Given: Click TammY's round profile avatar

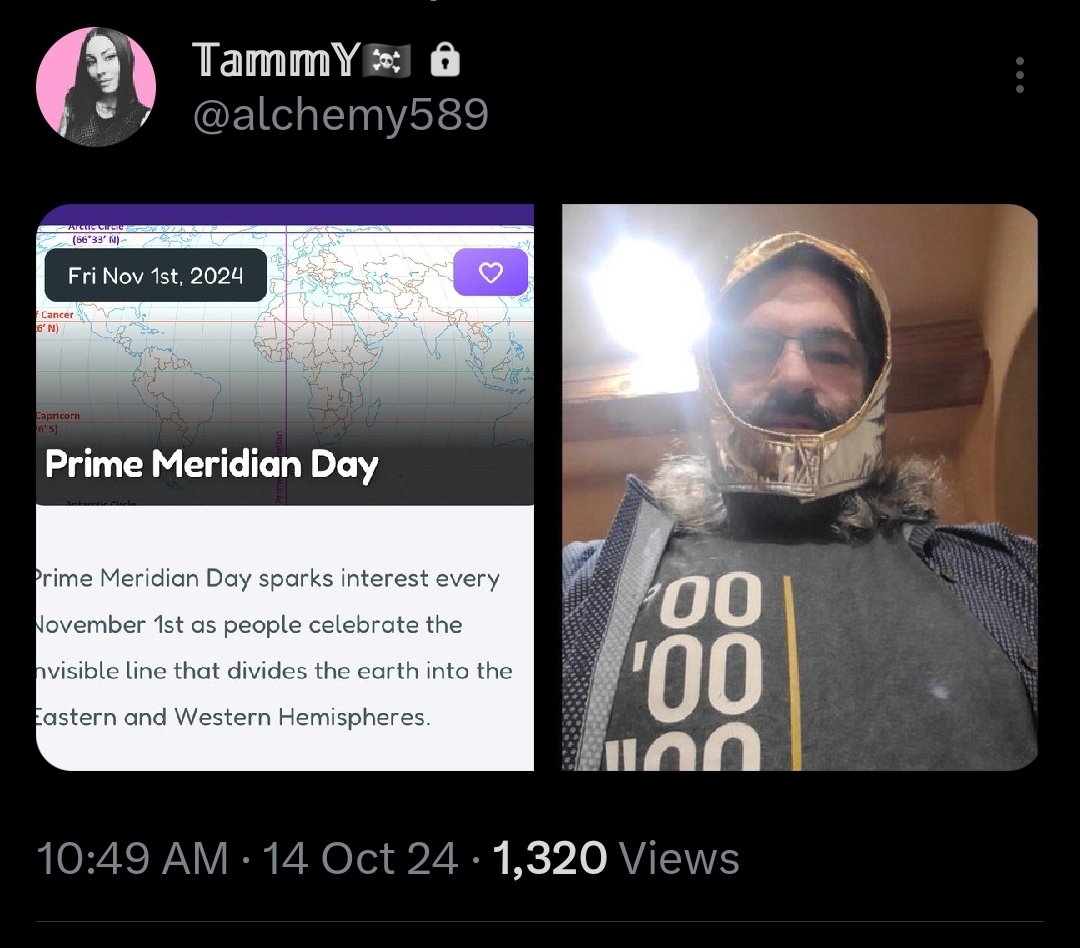Looking at the screenshot, I should 96,87.
